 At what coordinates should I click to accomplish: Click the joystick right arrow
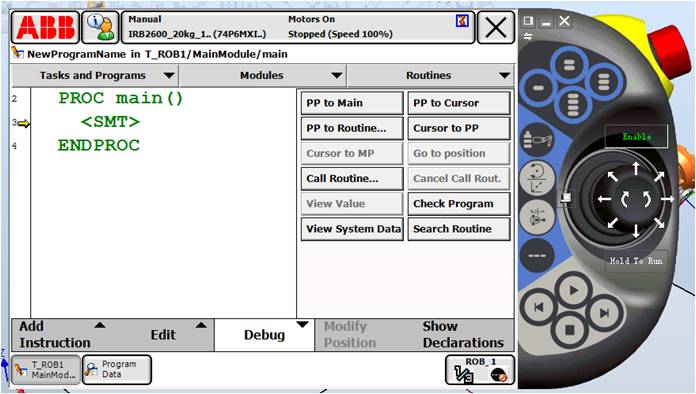pyautogui.click(x=667, y=199)
